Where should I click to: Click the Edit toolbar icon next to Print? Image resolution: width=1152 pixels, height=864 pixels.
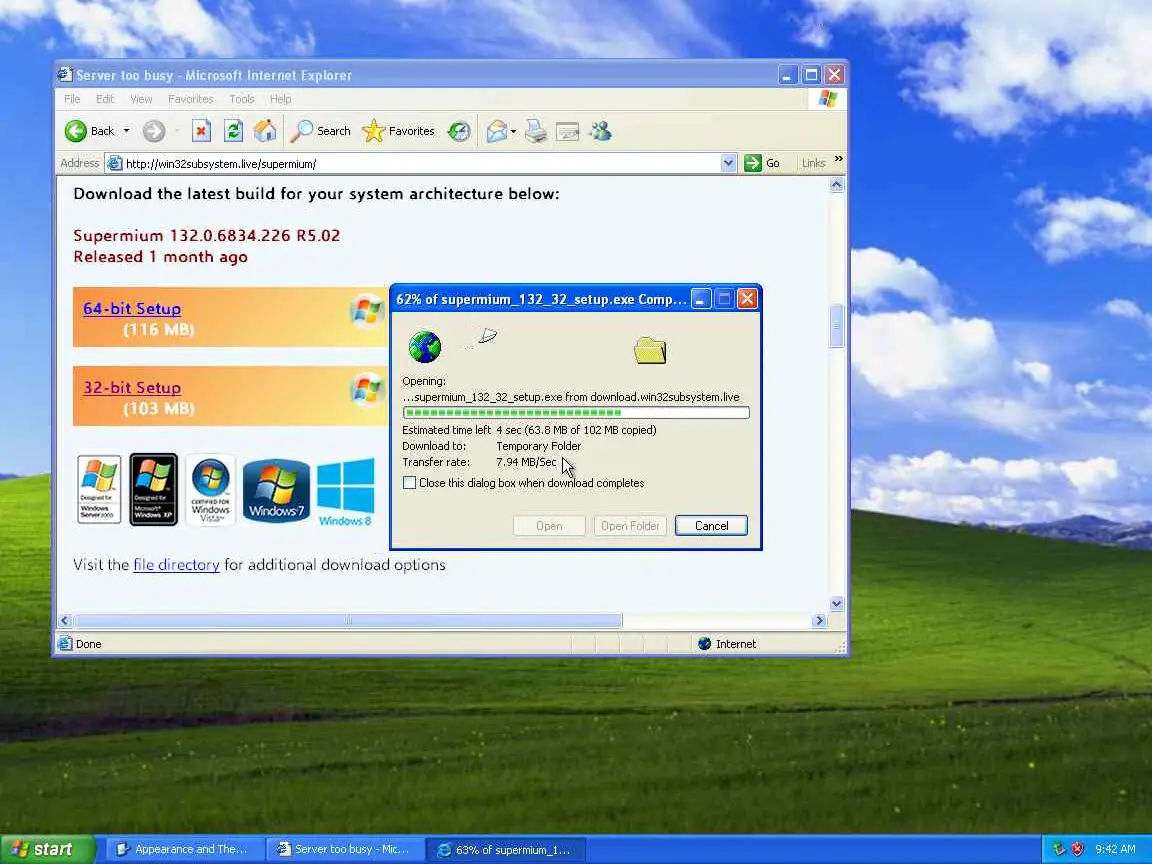pyautogui.click(x=568, y=132)
